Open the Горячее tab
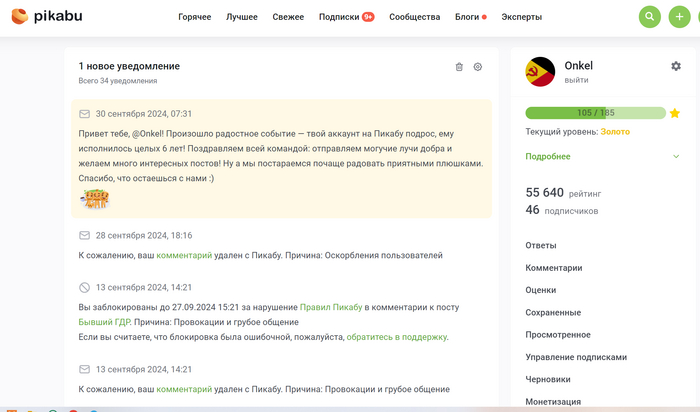The height and width of the screenshot is (412, 700). 195,17
